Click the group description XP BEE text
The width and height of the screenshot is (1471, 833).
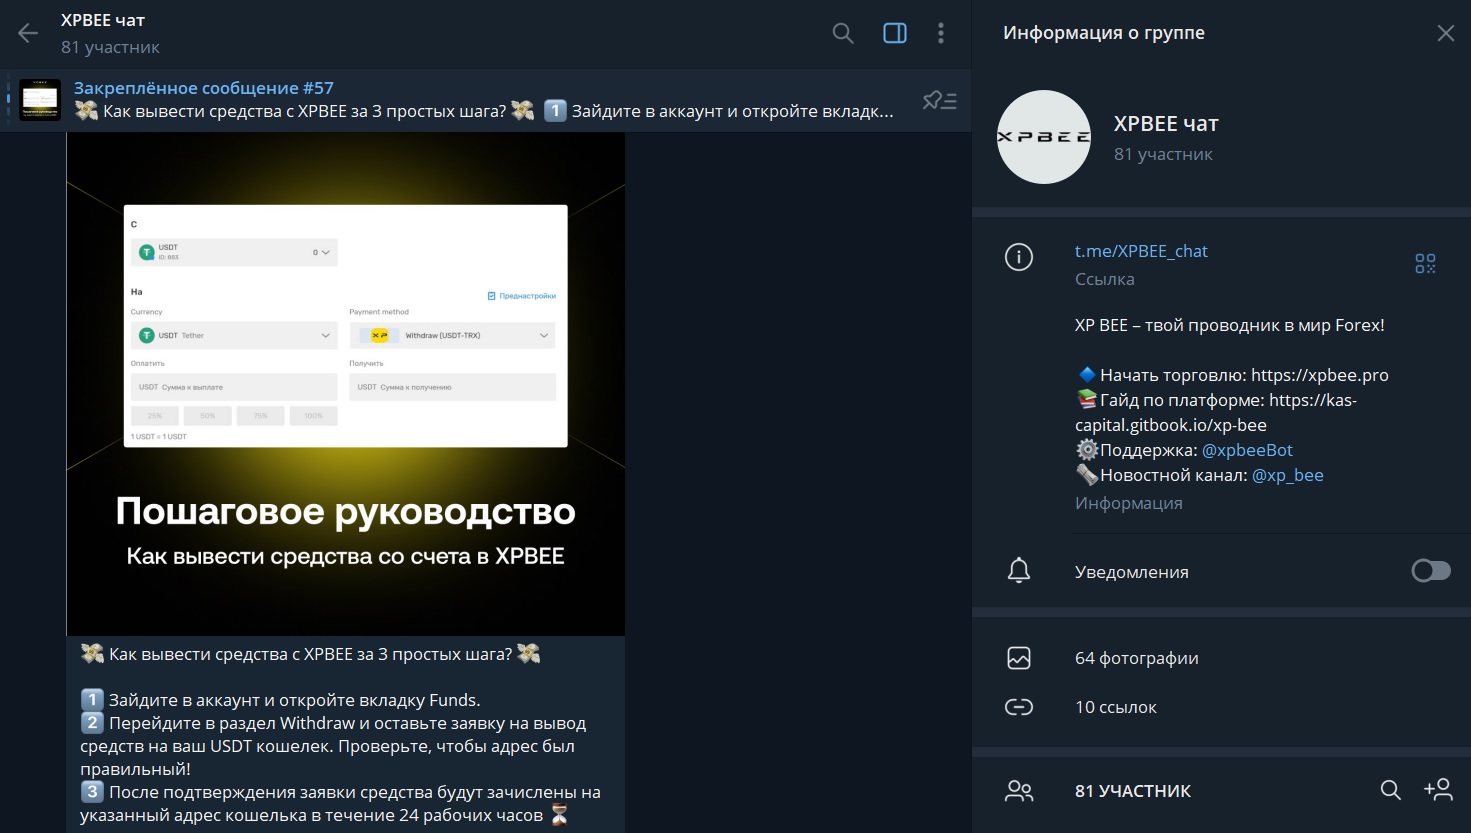(1230, 325)
